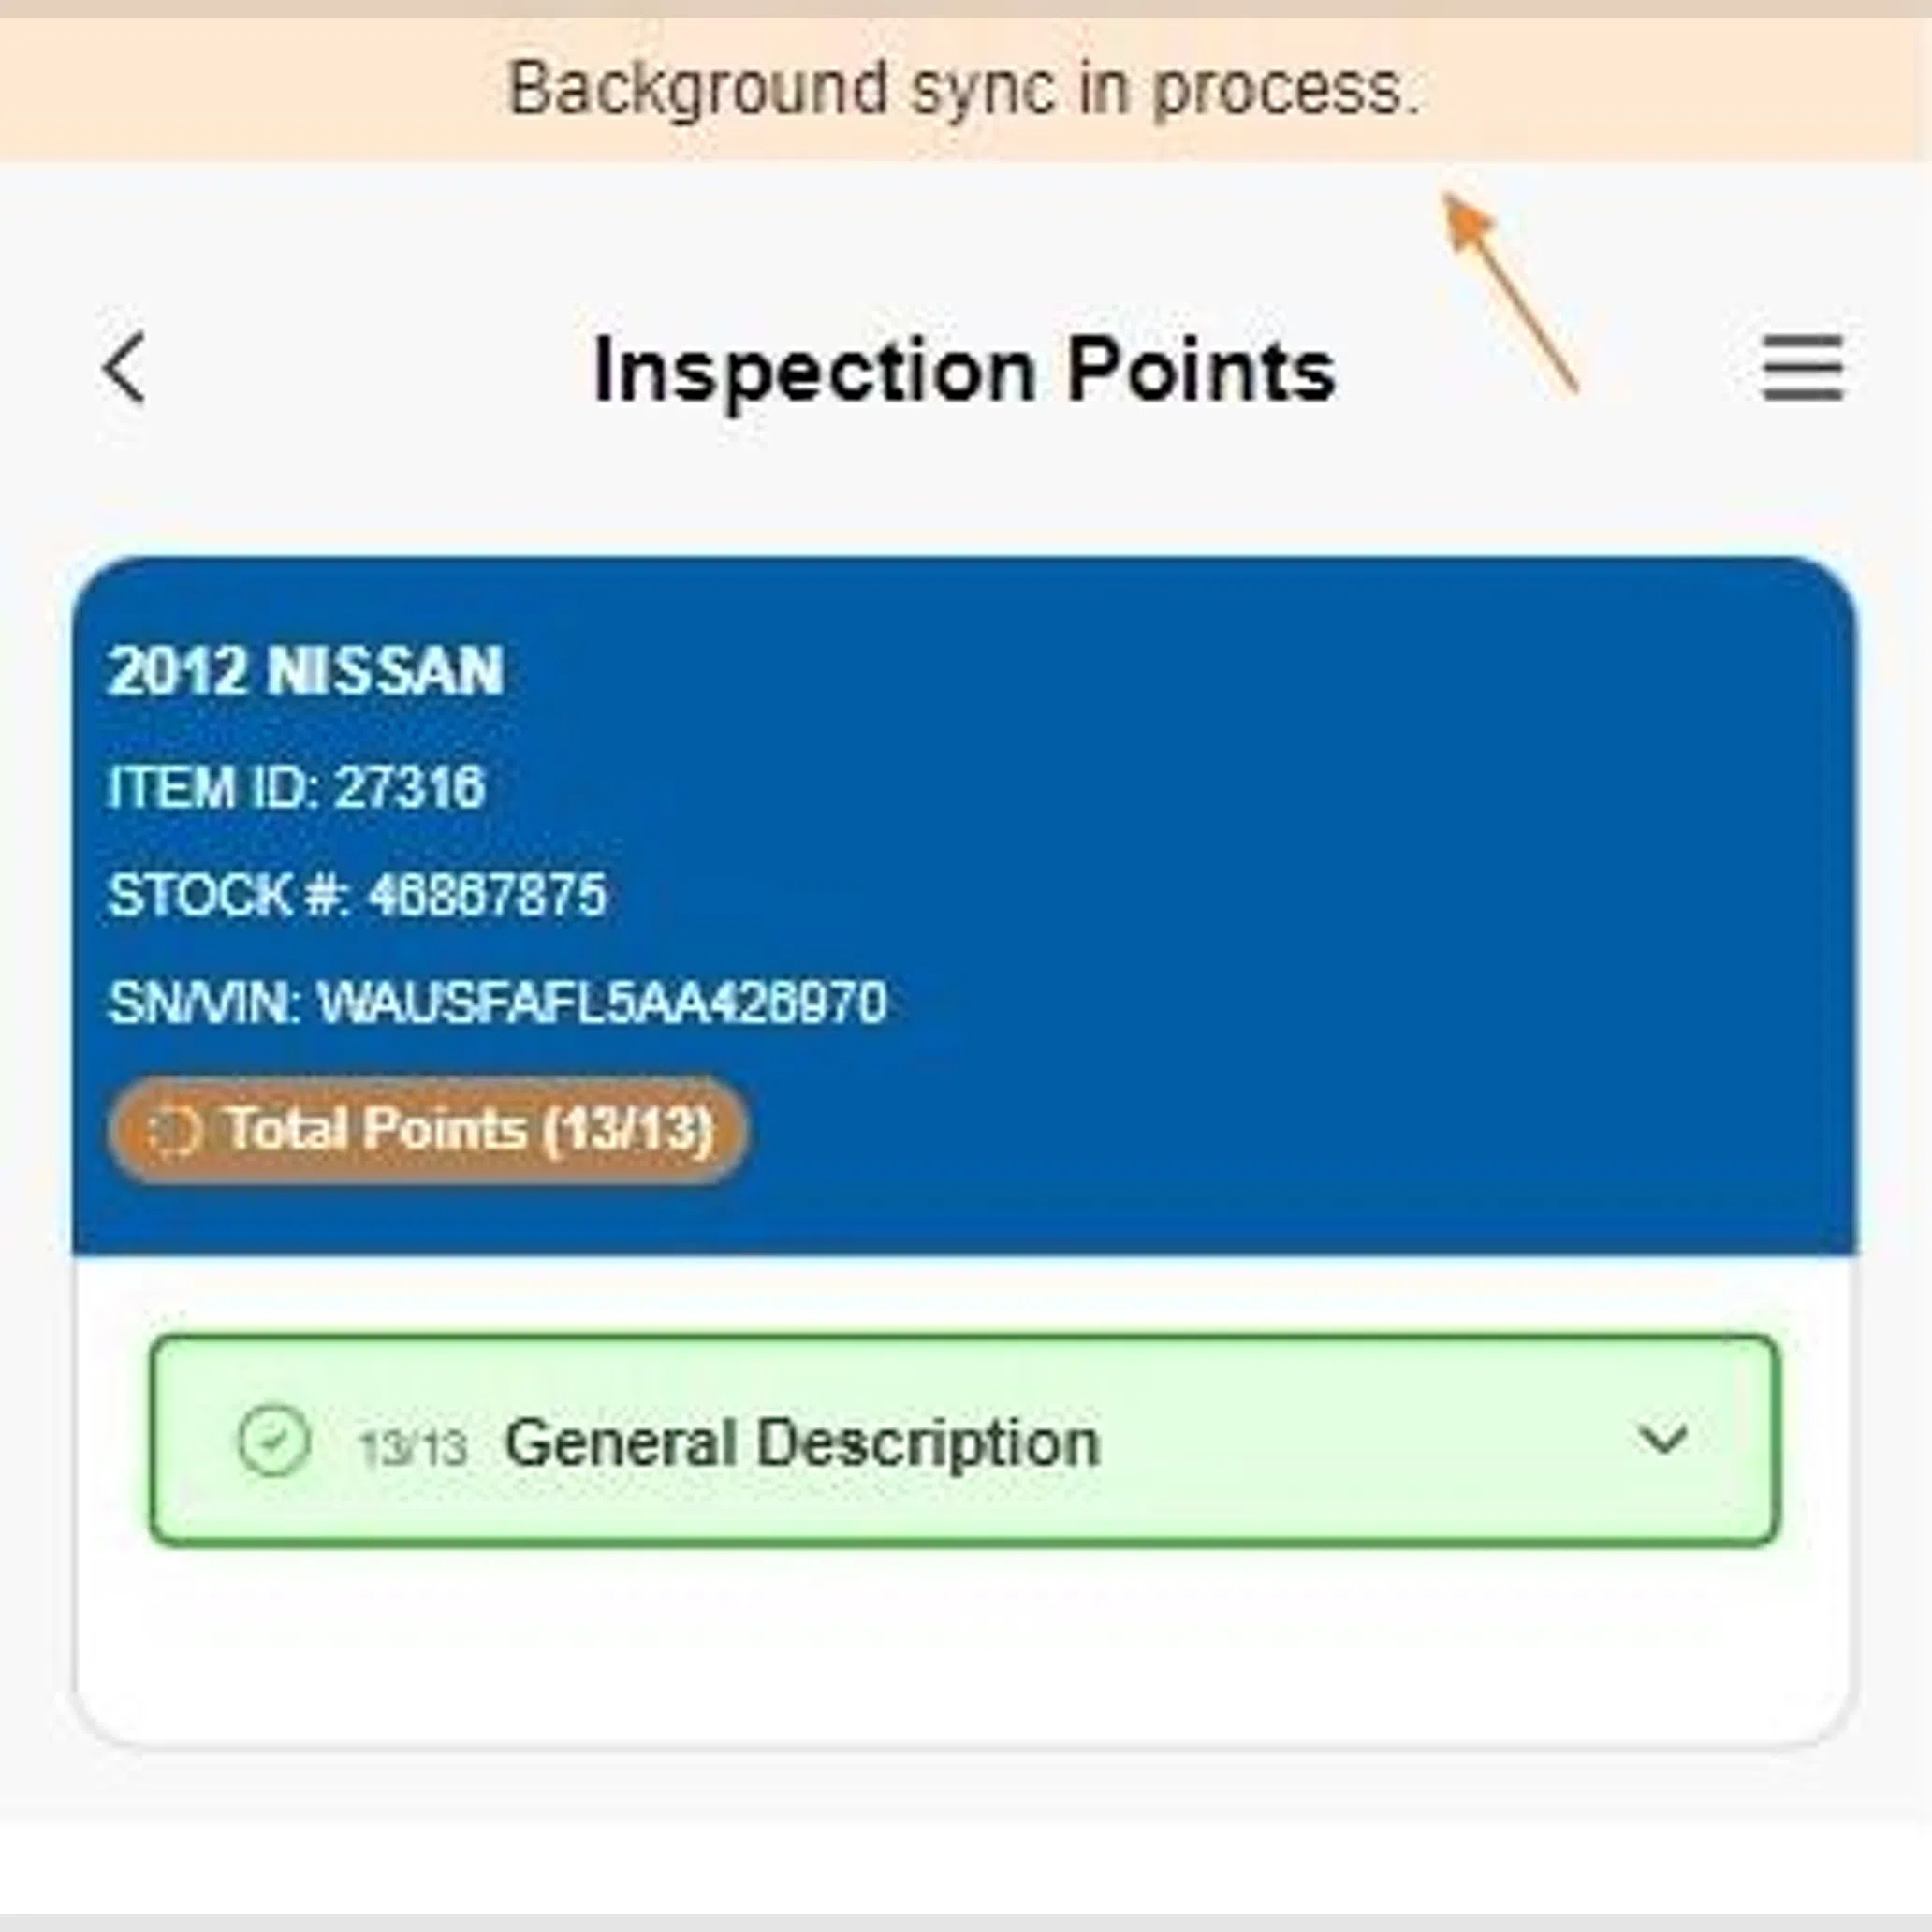Screen dimensions: 1932x1932
Task: Go back using the left arrow
Action: click(x=124, y=368)
